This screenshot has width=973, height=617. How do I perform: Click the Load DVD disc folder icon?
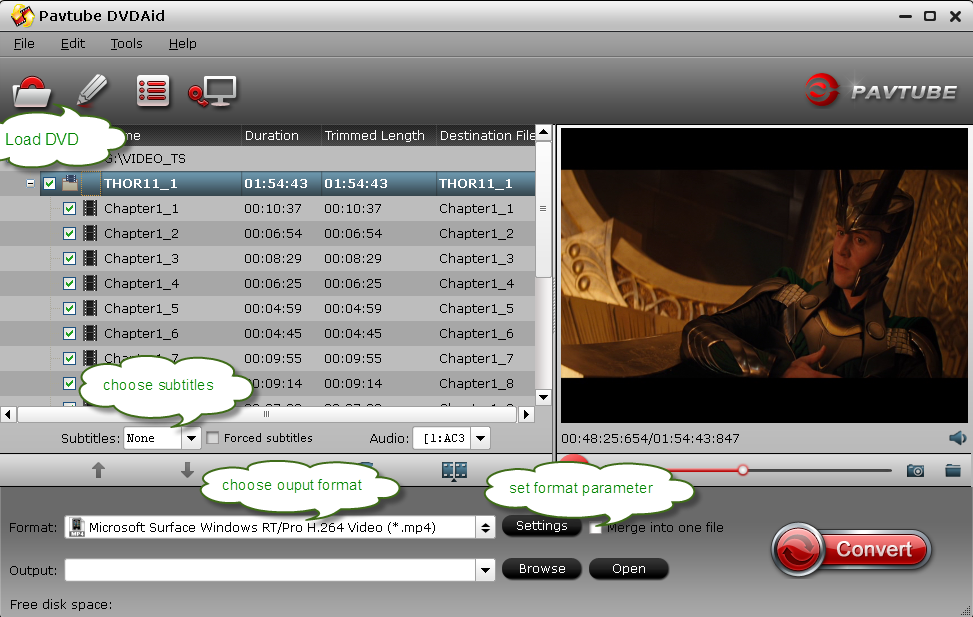31,92
